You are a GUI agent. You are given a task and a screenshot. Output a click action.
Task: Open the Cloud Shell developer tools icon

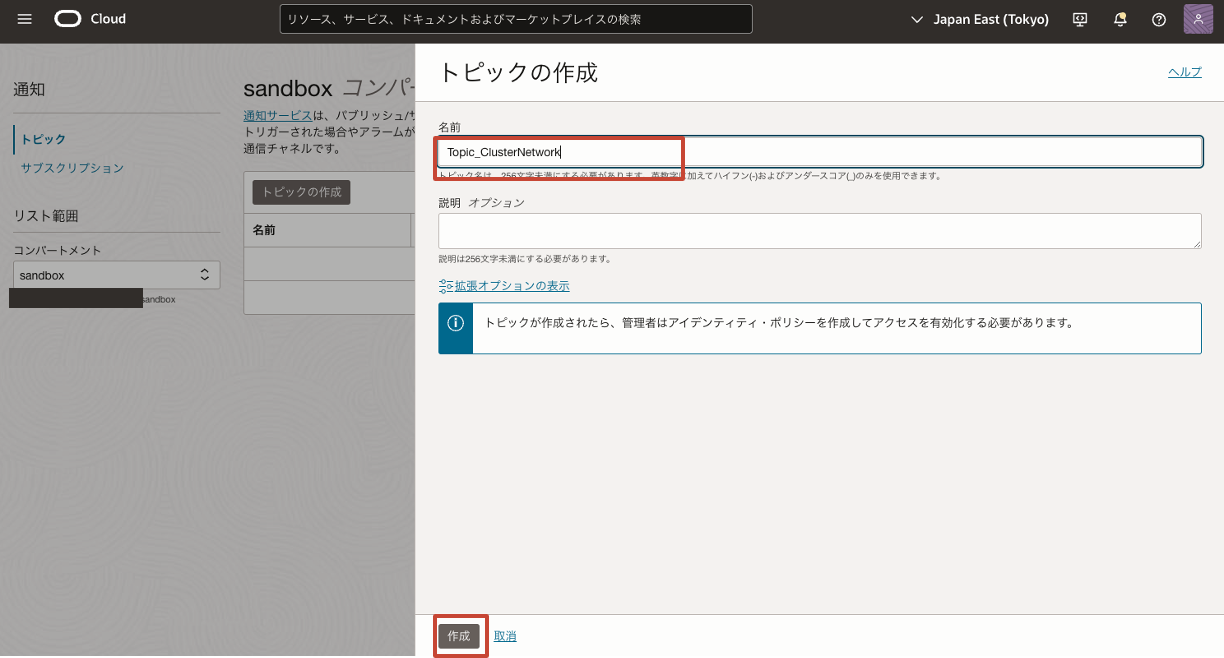pos(1080,19)
